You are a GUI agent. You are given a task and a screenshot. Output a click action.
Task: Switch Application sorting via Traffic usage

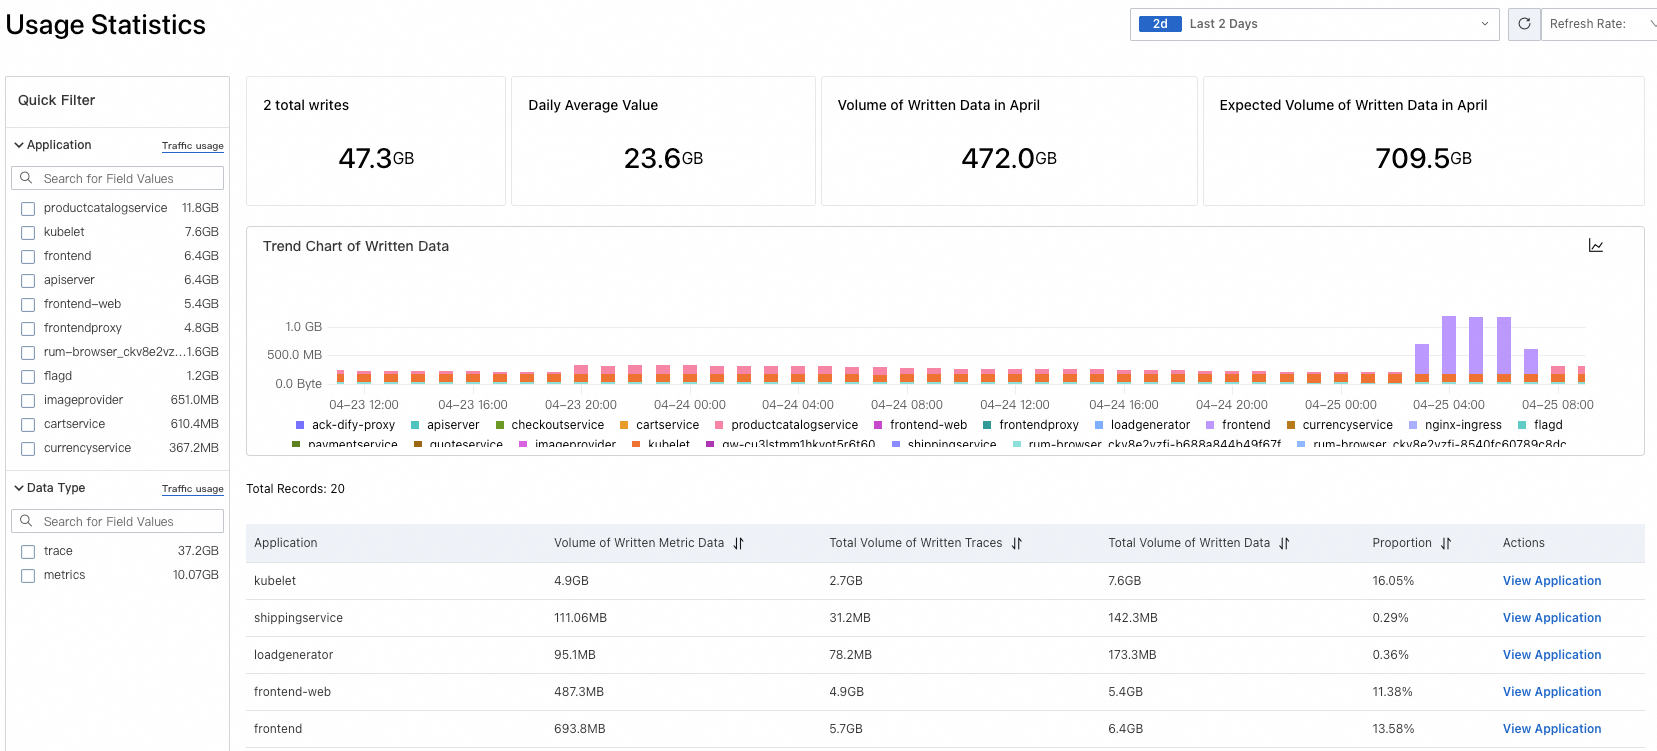pyautogui.click(x=192, y=146)
